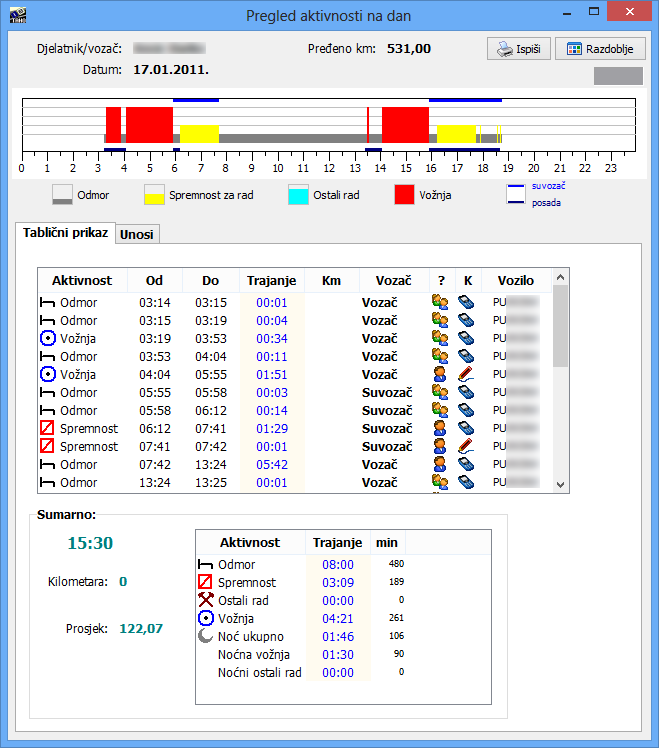
Task: Click the driving icon in Vožnja 04:04 row
Action: click(x=47, y=374)
